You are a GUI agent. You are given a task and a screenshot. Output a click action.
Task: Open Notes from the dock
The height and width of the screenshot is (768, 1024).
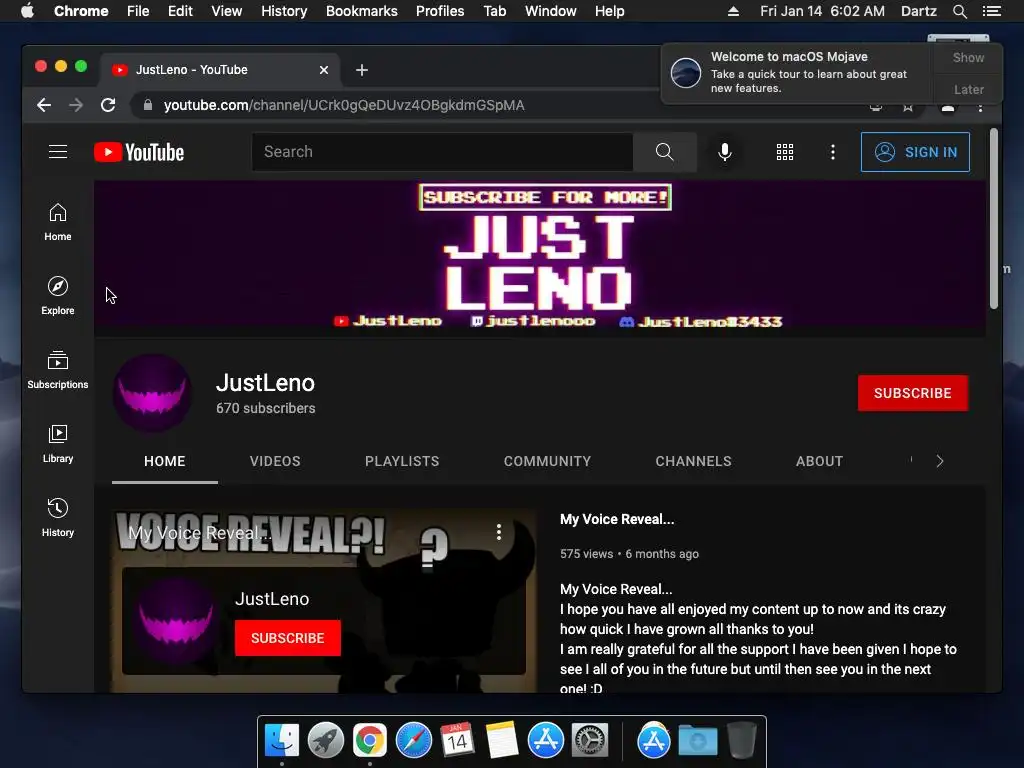click(501, 741)
